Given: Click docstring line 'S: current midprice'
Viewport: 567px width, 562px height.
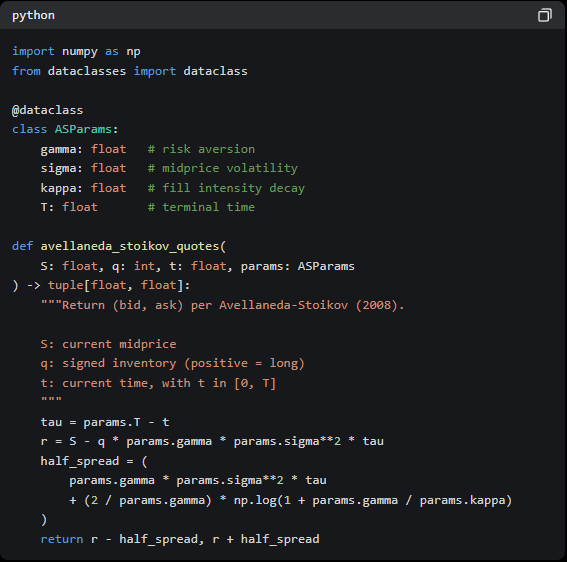Looking at the screenshot, I should coord(108,344).
